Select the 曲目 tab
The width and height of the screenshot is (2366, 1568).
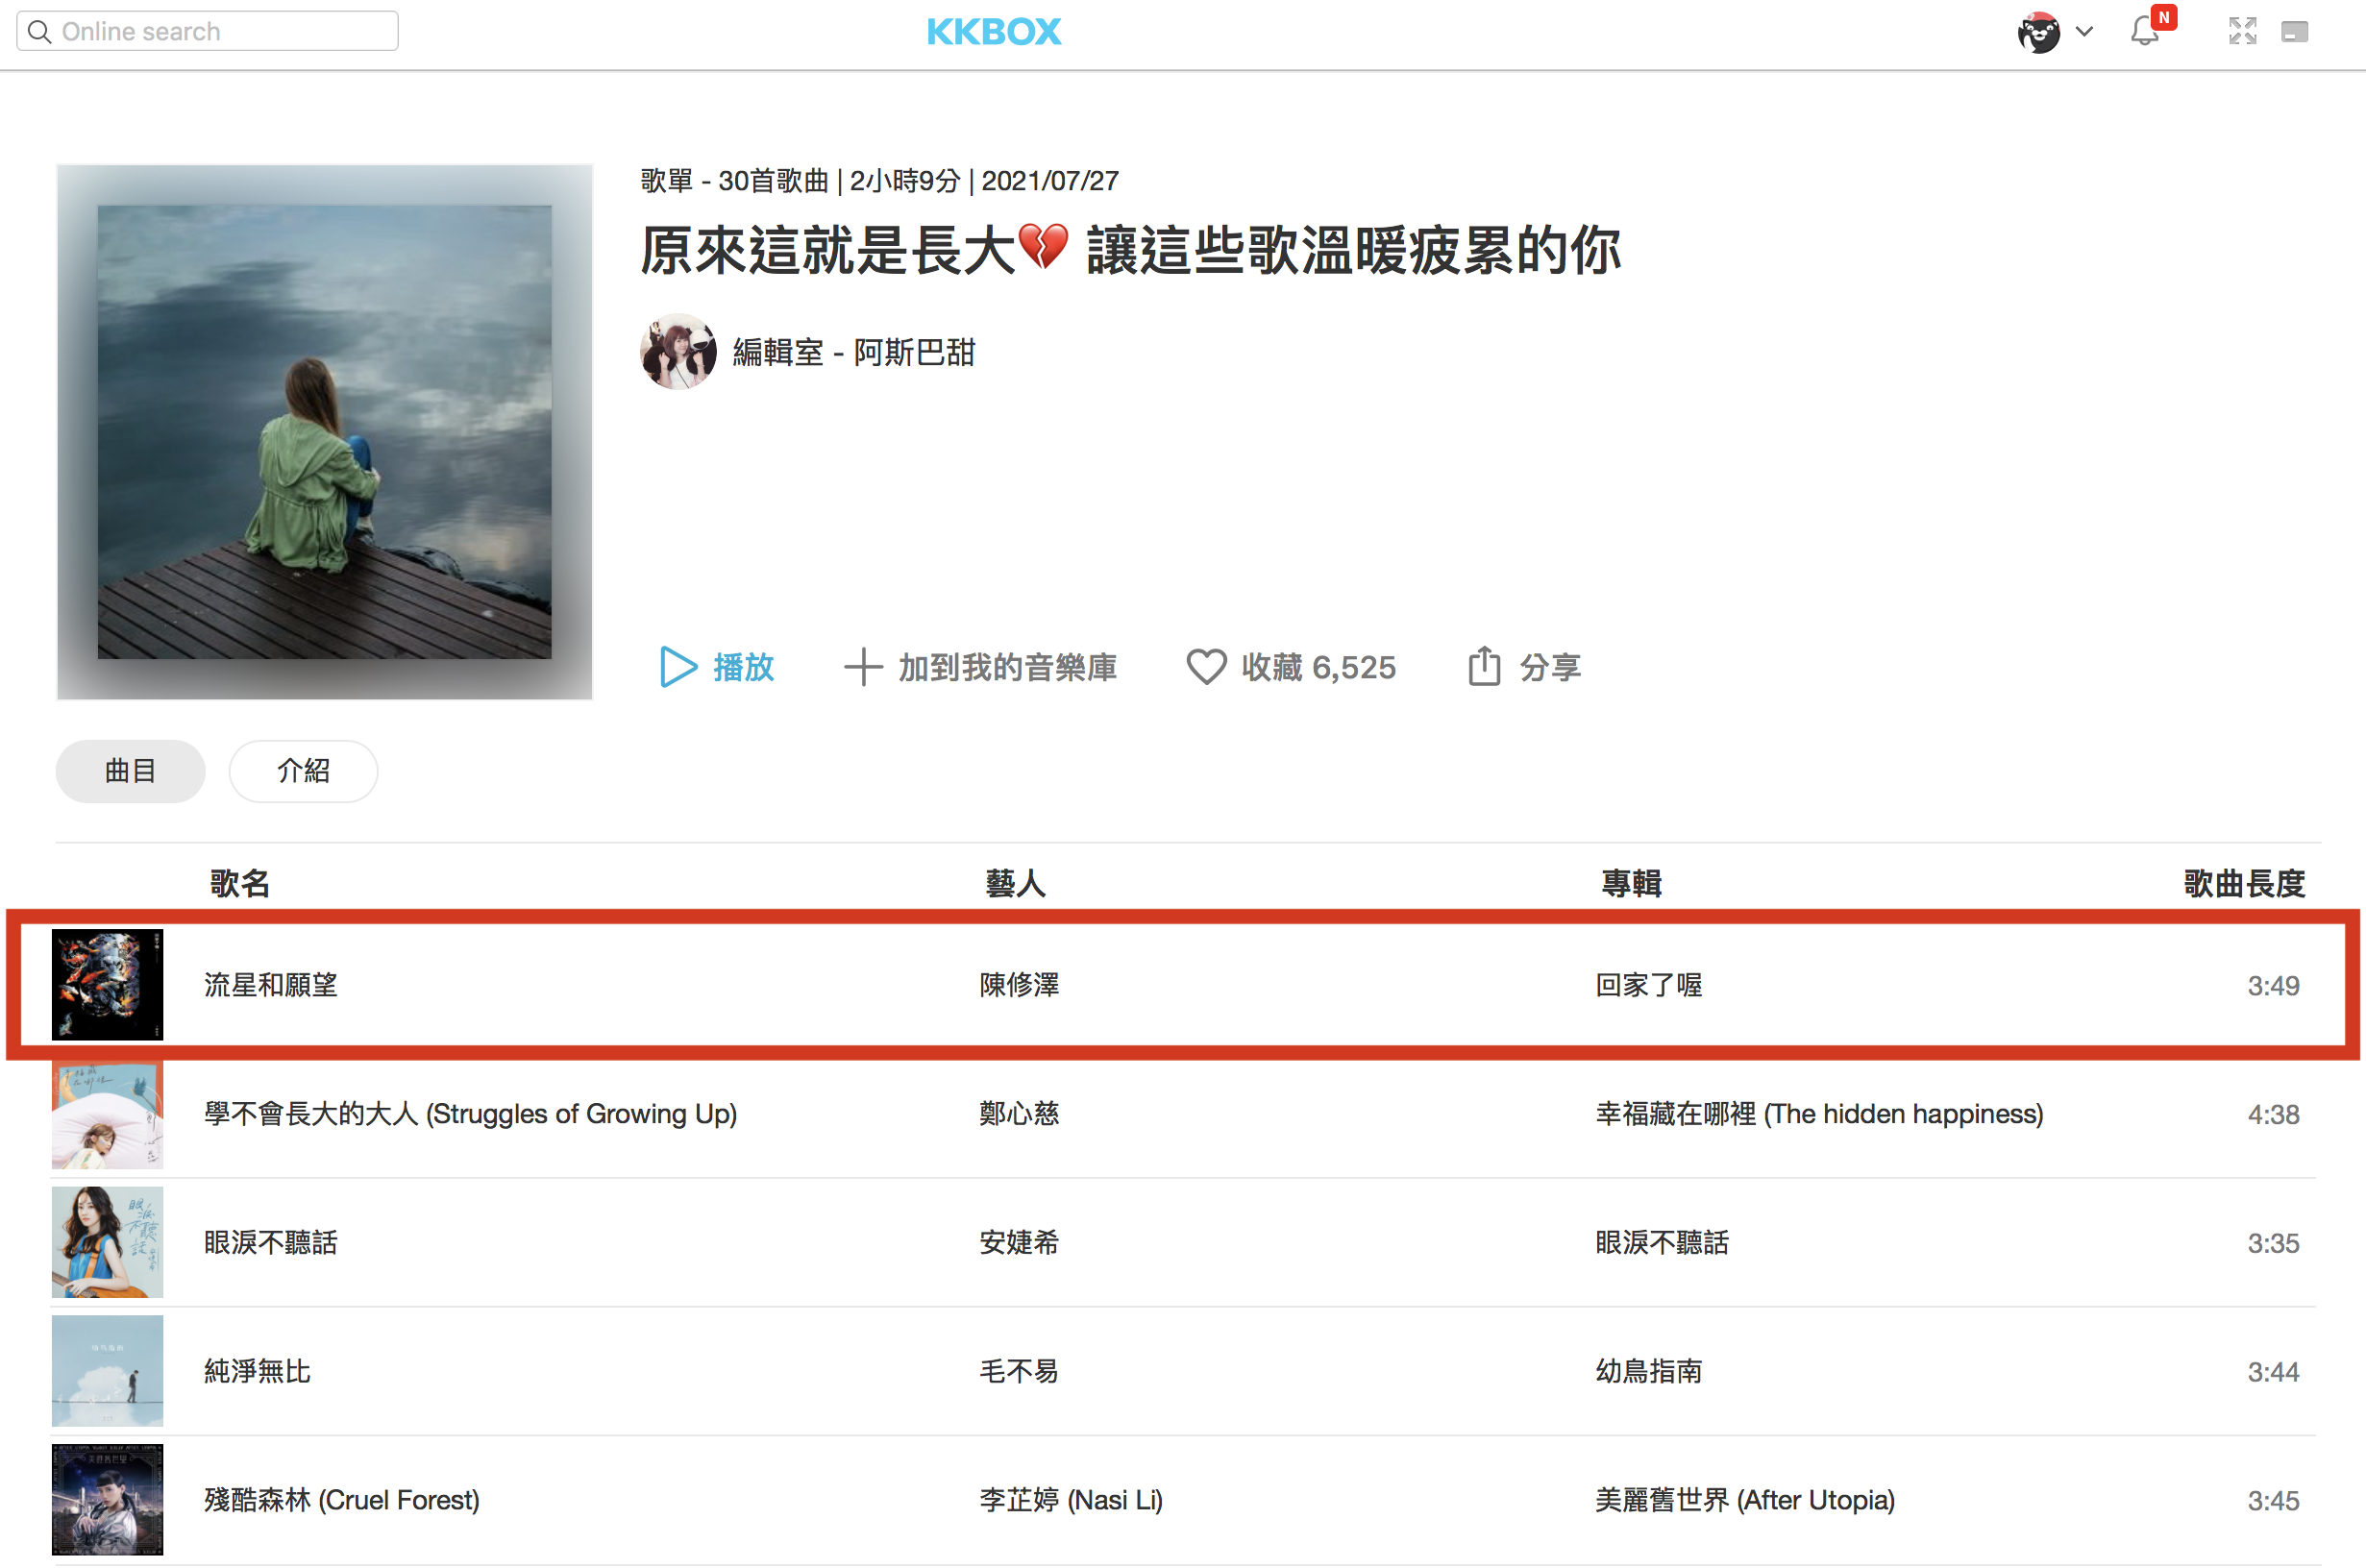click(130, 771)
